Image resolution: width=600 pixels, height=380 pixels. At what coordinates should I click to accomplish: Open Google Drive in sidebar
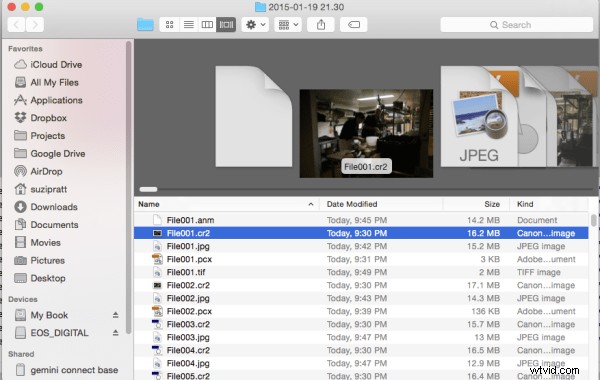tap(50, 153)
